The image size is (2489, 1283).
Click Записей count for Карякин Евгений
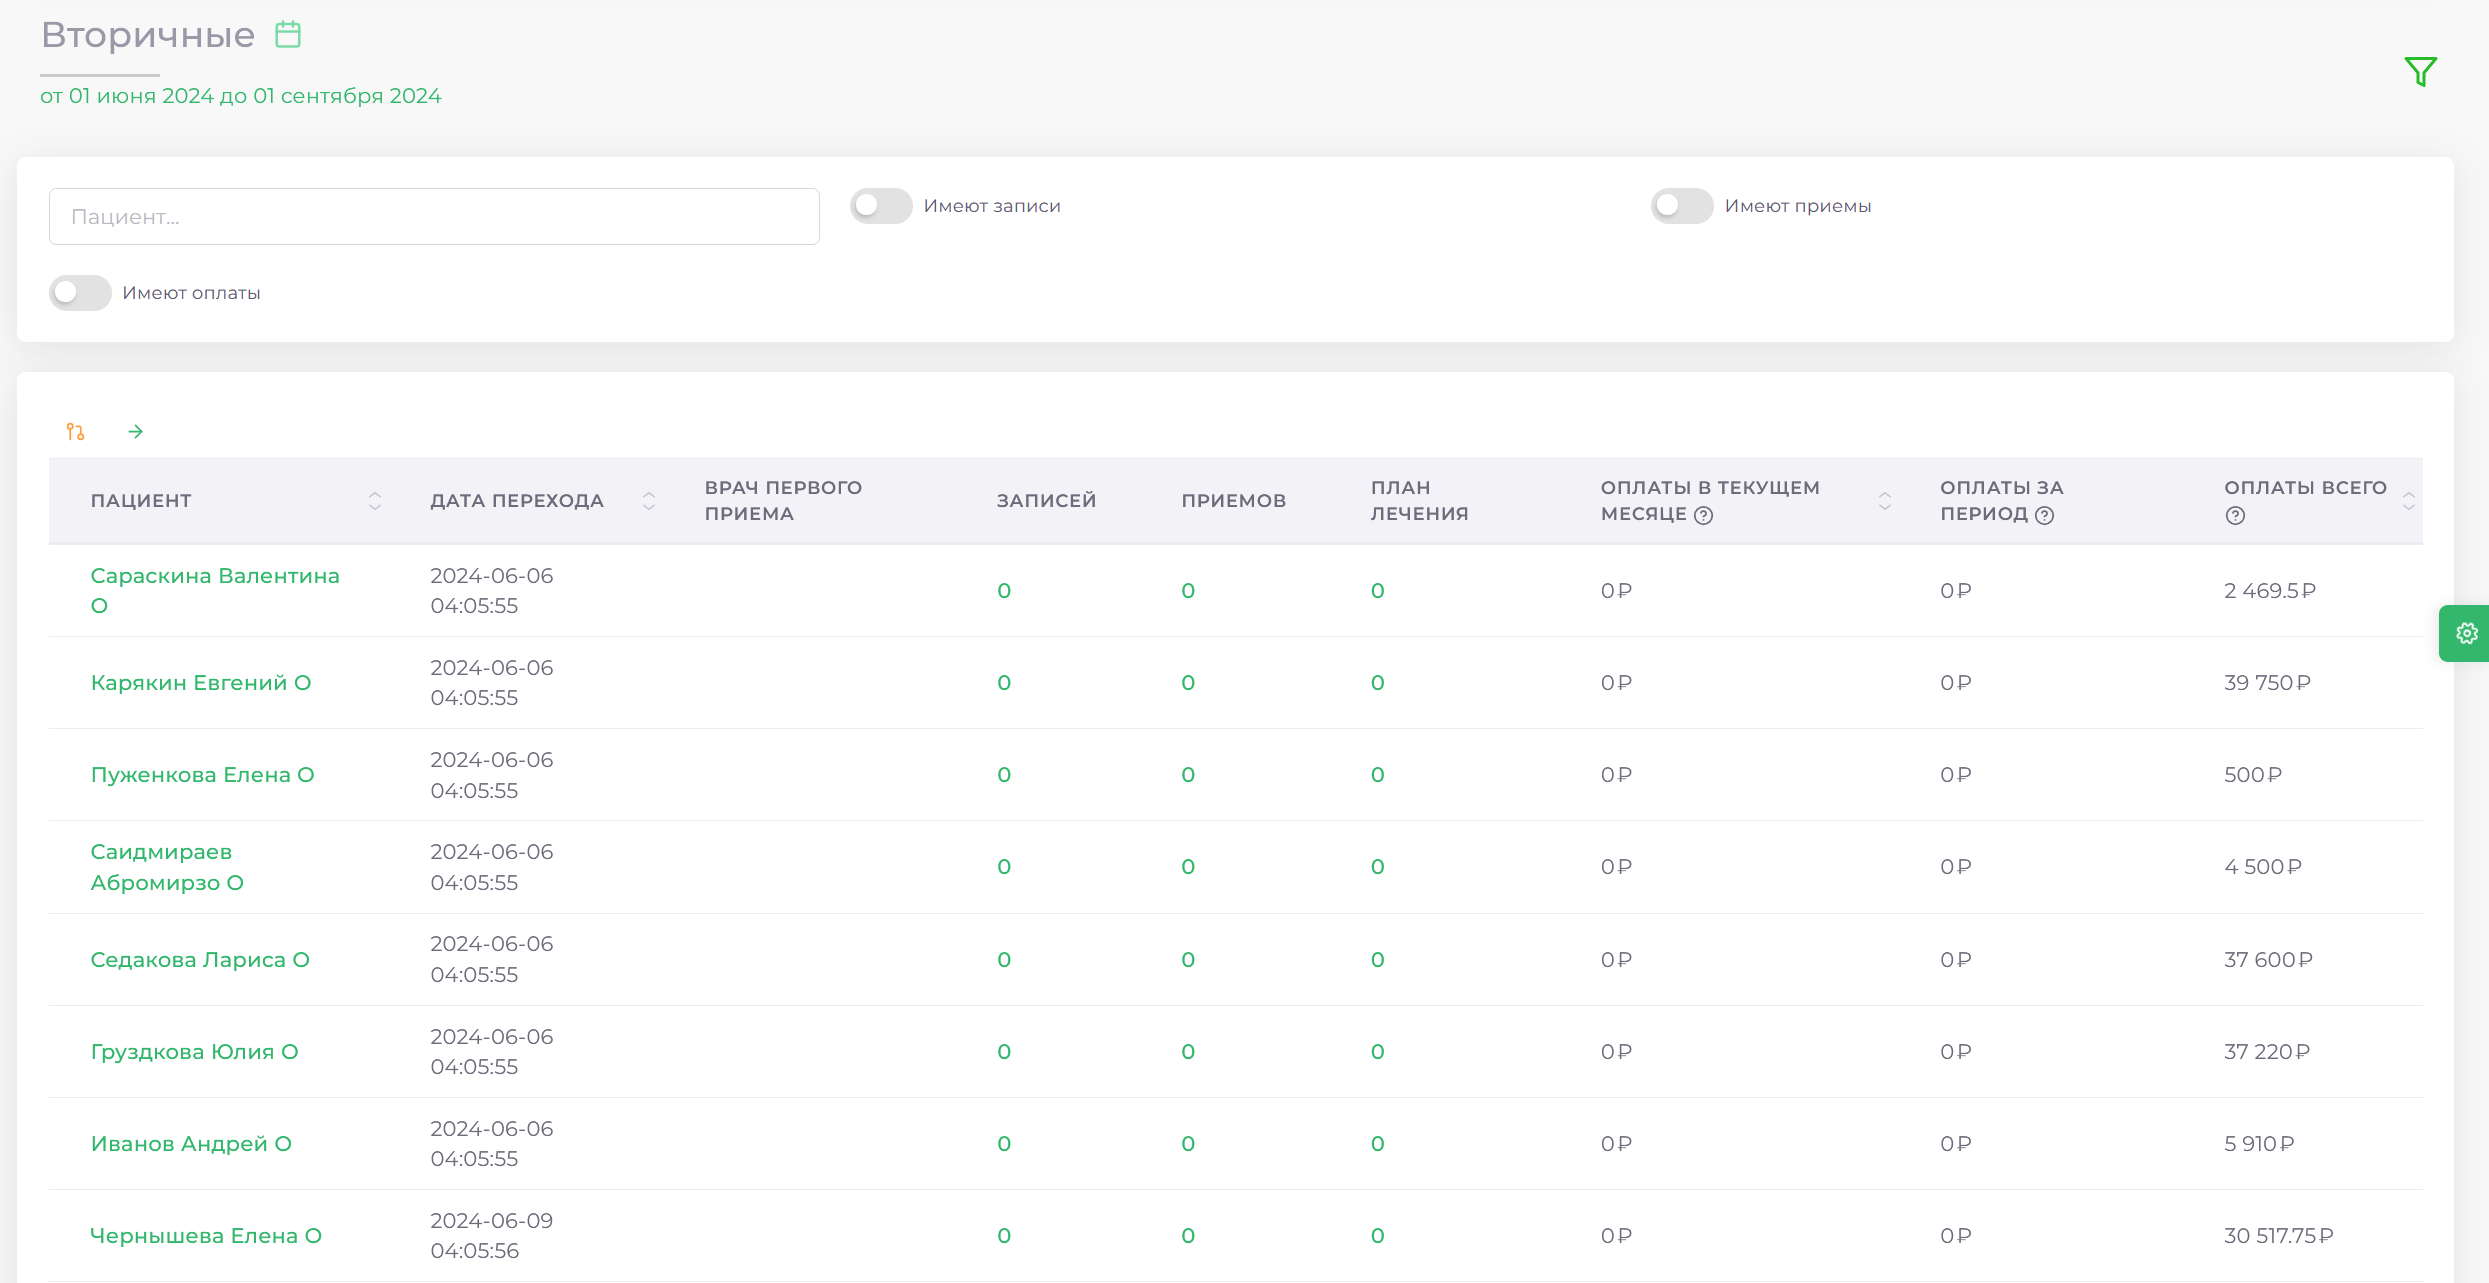tap(1004, 683)
